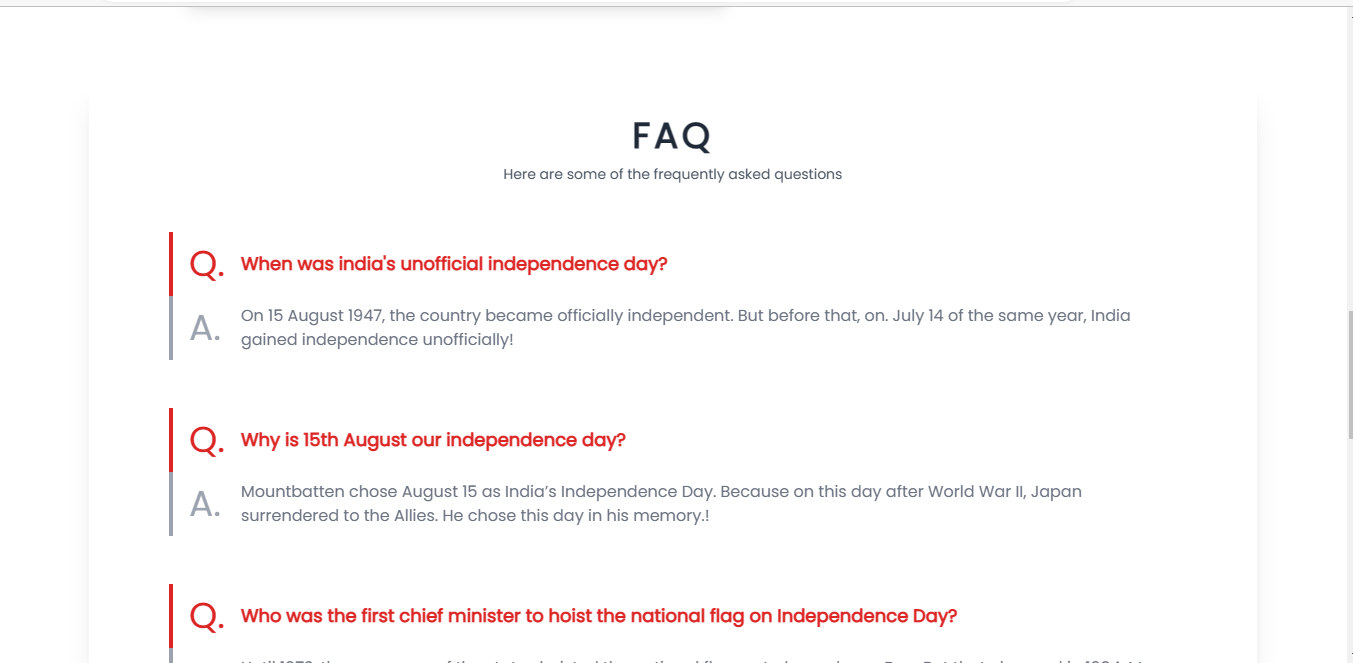Click the FAQ heading
This screenshot has height=663, width=1353.
click(672, 136)
